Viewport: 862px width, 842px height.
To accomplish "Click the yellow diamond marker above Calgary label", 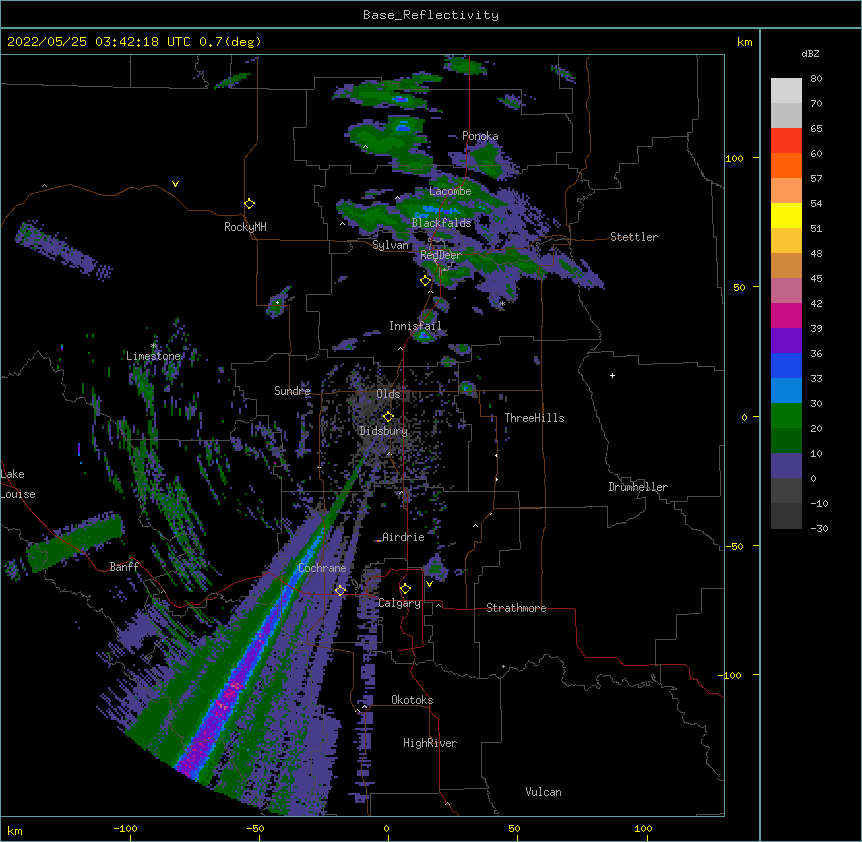I will 405,589.
